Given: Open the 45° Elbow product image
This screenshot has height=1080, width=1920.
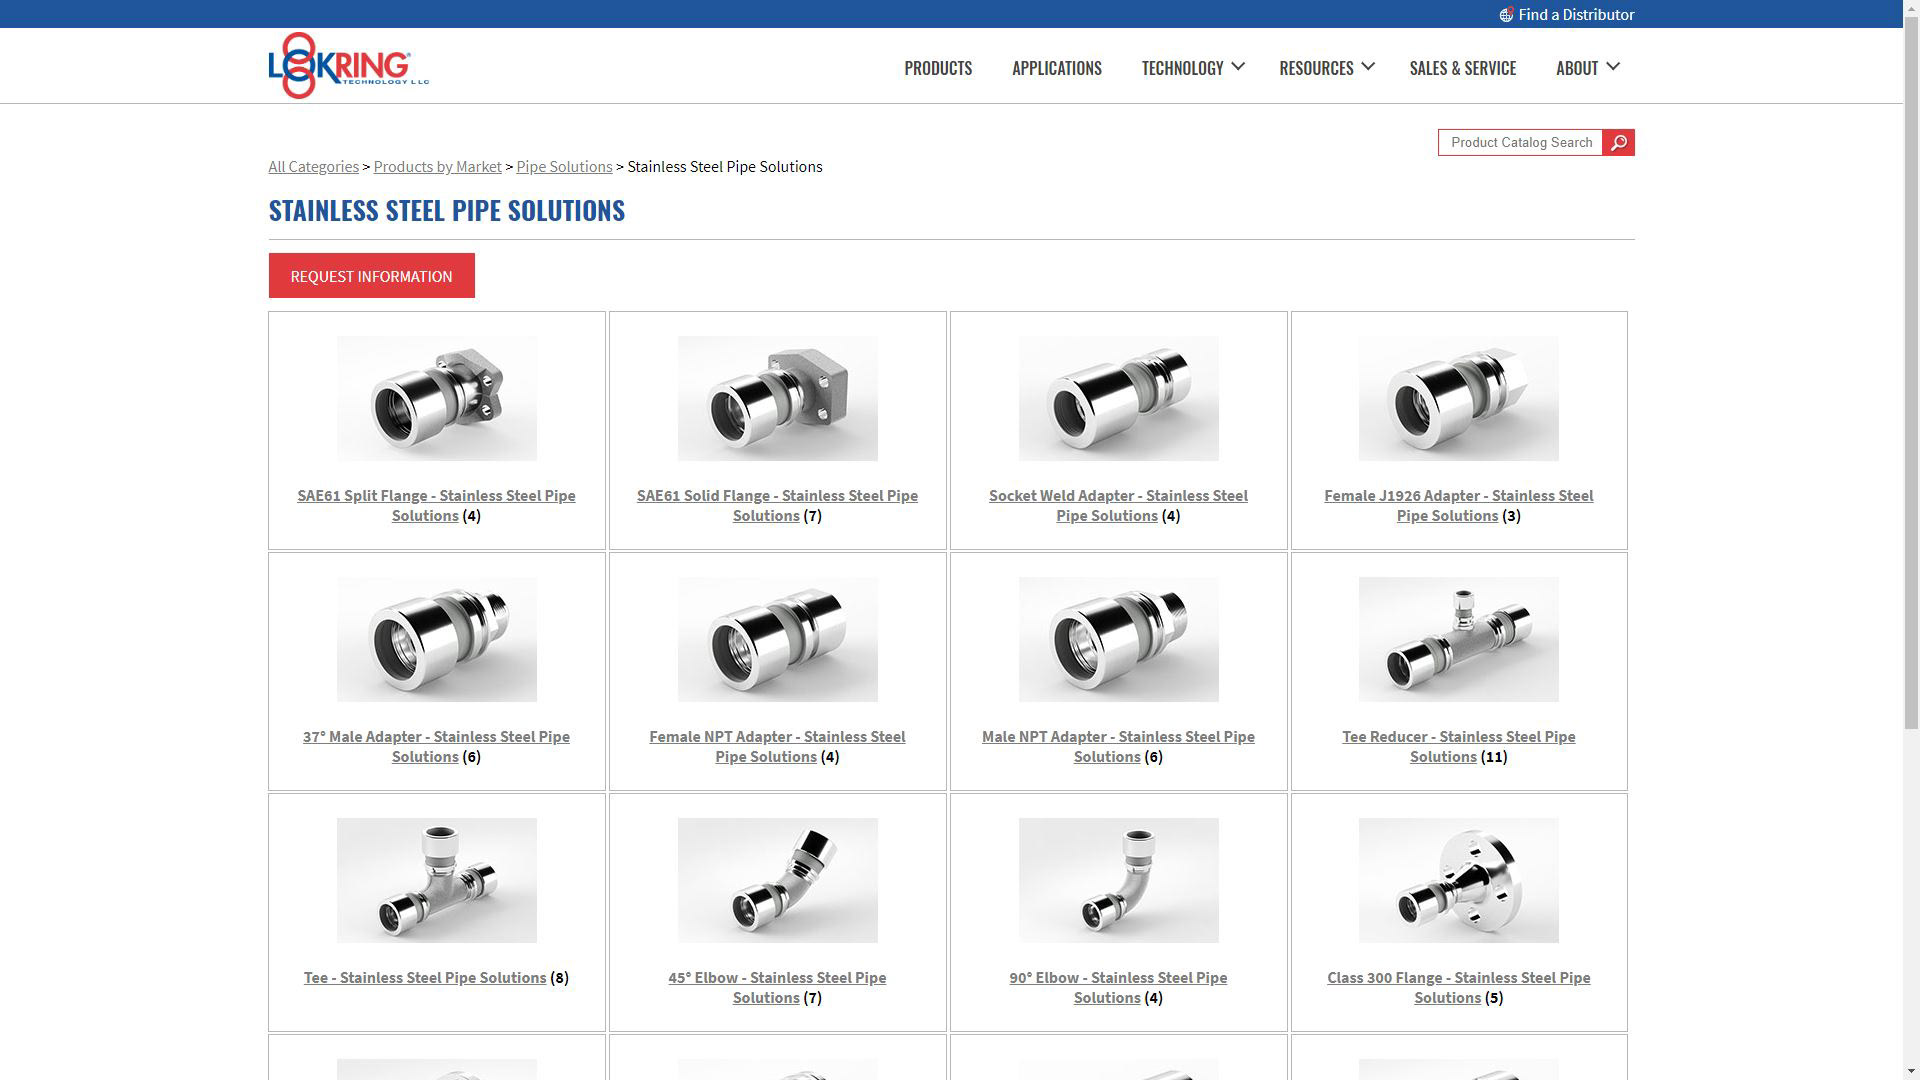Looking at the screenshot, I should click(x=777, y=881).
